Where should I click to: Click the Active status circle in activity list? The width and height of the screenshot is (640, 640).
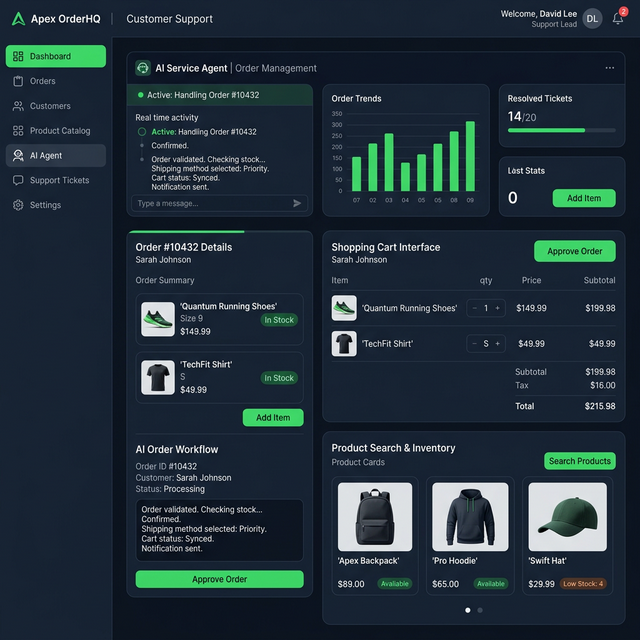pyautogui.click(x=142, y=132)
